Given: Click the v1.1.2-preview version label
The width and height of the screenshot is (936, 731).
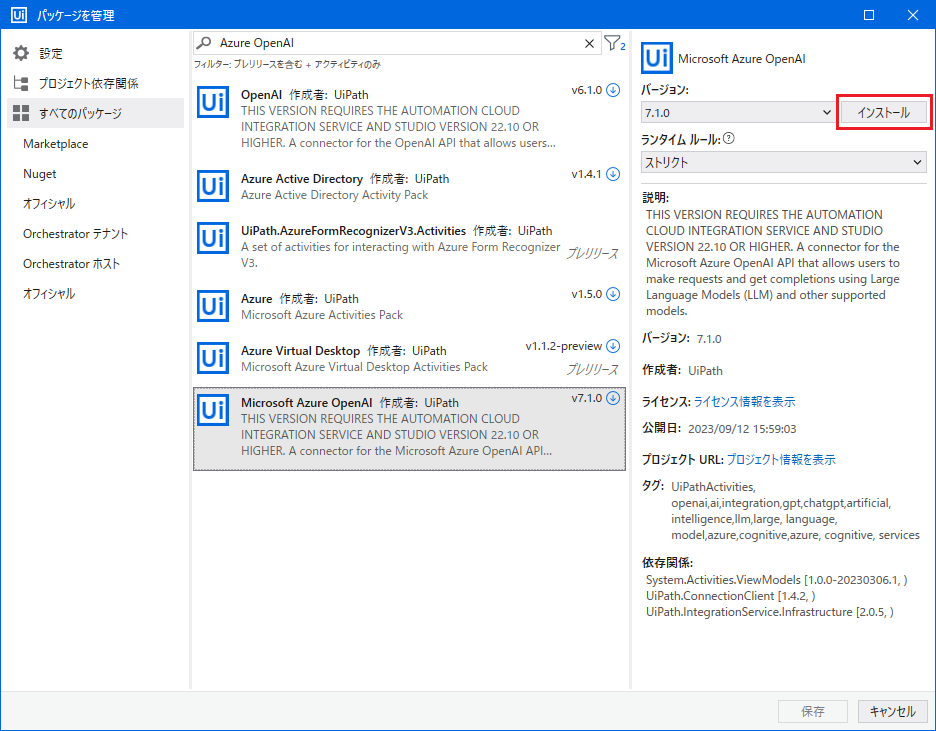Looking at the screenshot, I should (x=564, y=346).
